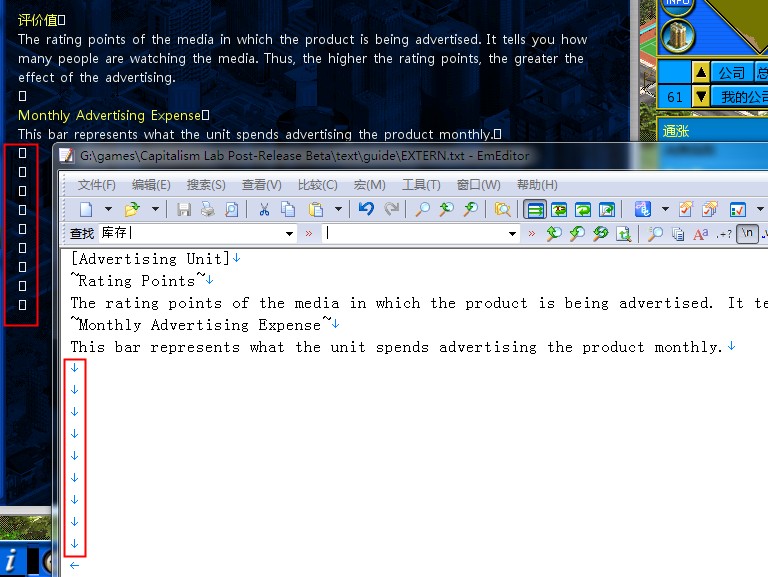Print the current document
The width and height of the screenshot is (768, 577).
coord(208,210)
